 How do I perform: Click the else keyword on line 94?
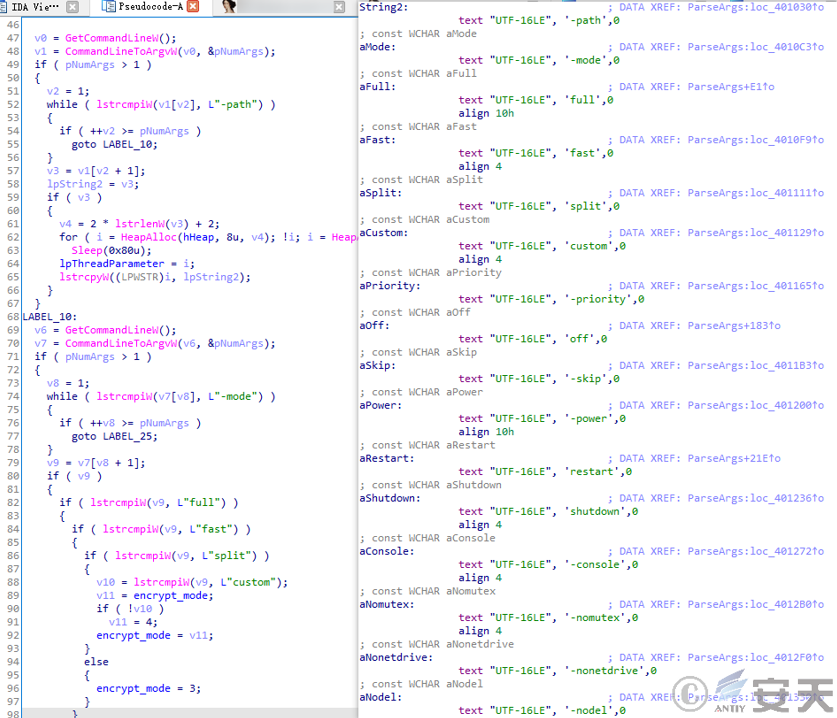coord(96,662)
